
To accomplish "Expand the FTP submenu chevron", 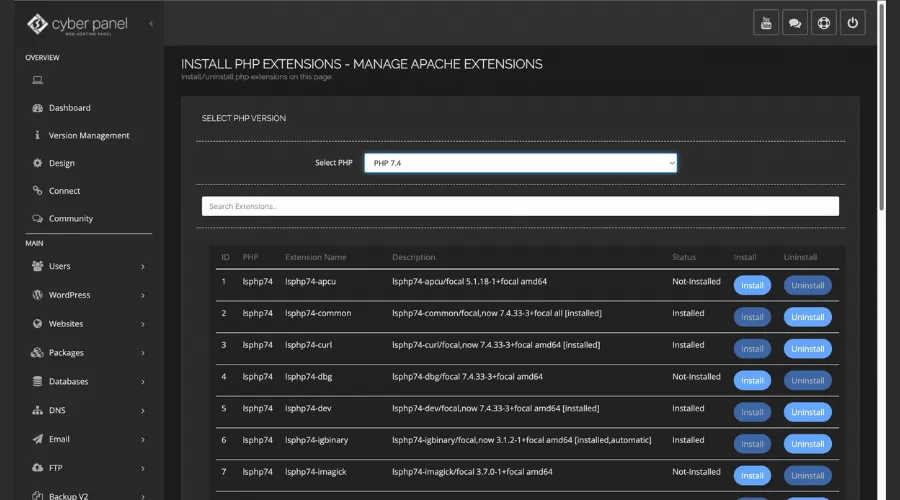I will point(143,468).
